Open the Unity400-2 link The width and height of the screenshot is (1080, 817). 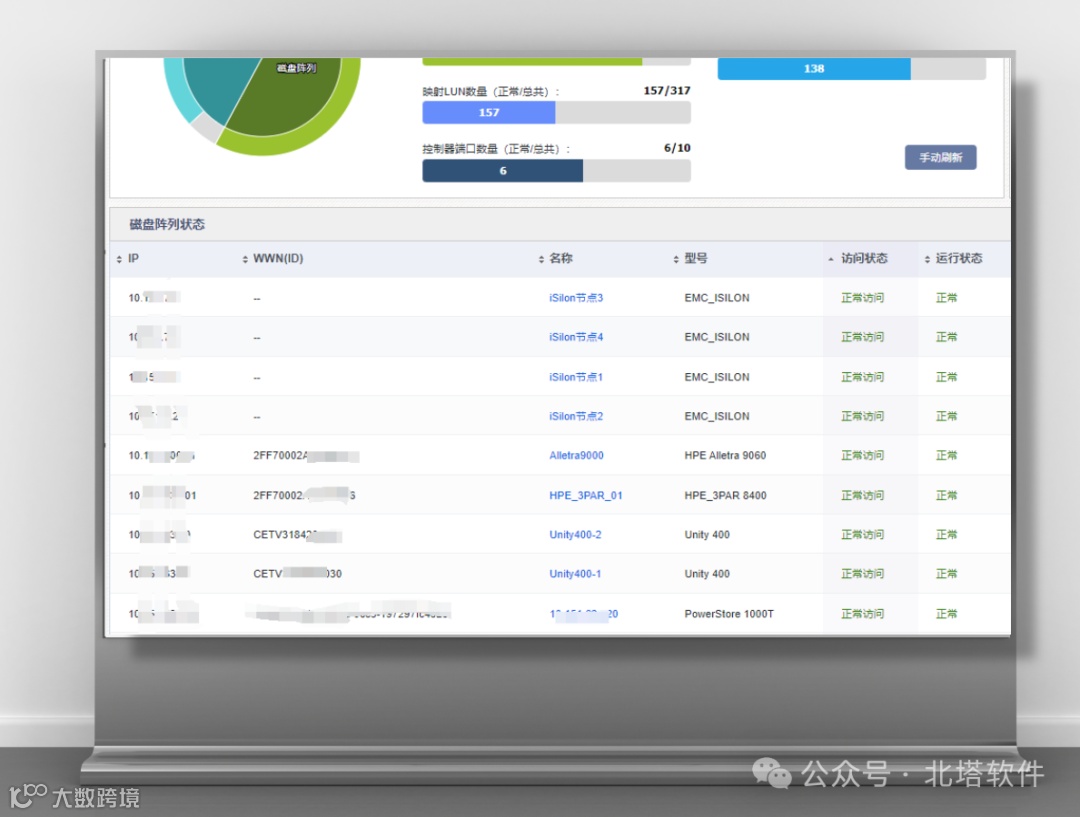pos(575,535)
